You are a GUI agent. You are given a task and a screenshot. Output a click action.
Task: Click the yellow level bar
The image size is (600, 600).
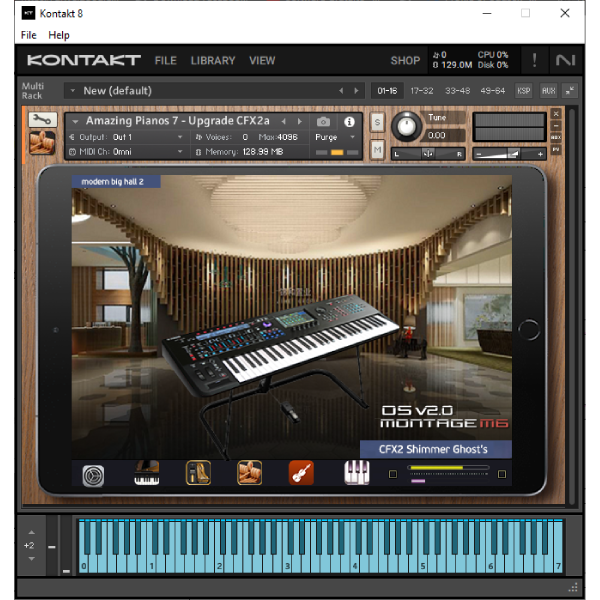[448, 468]
